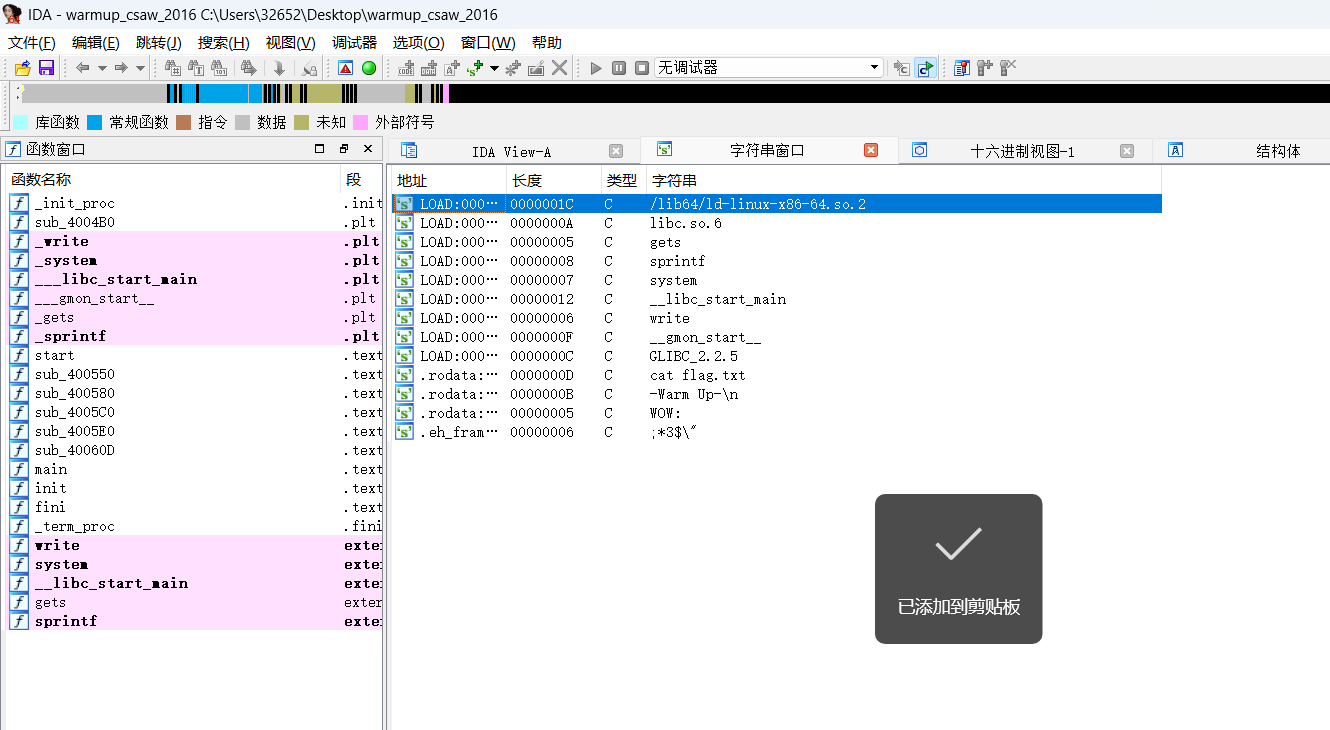Open the 无调试器 debugger combo box

pos(768,68)
